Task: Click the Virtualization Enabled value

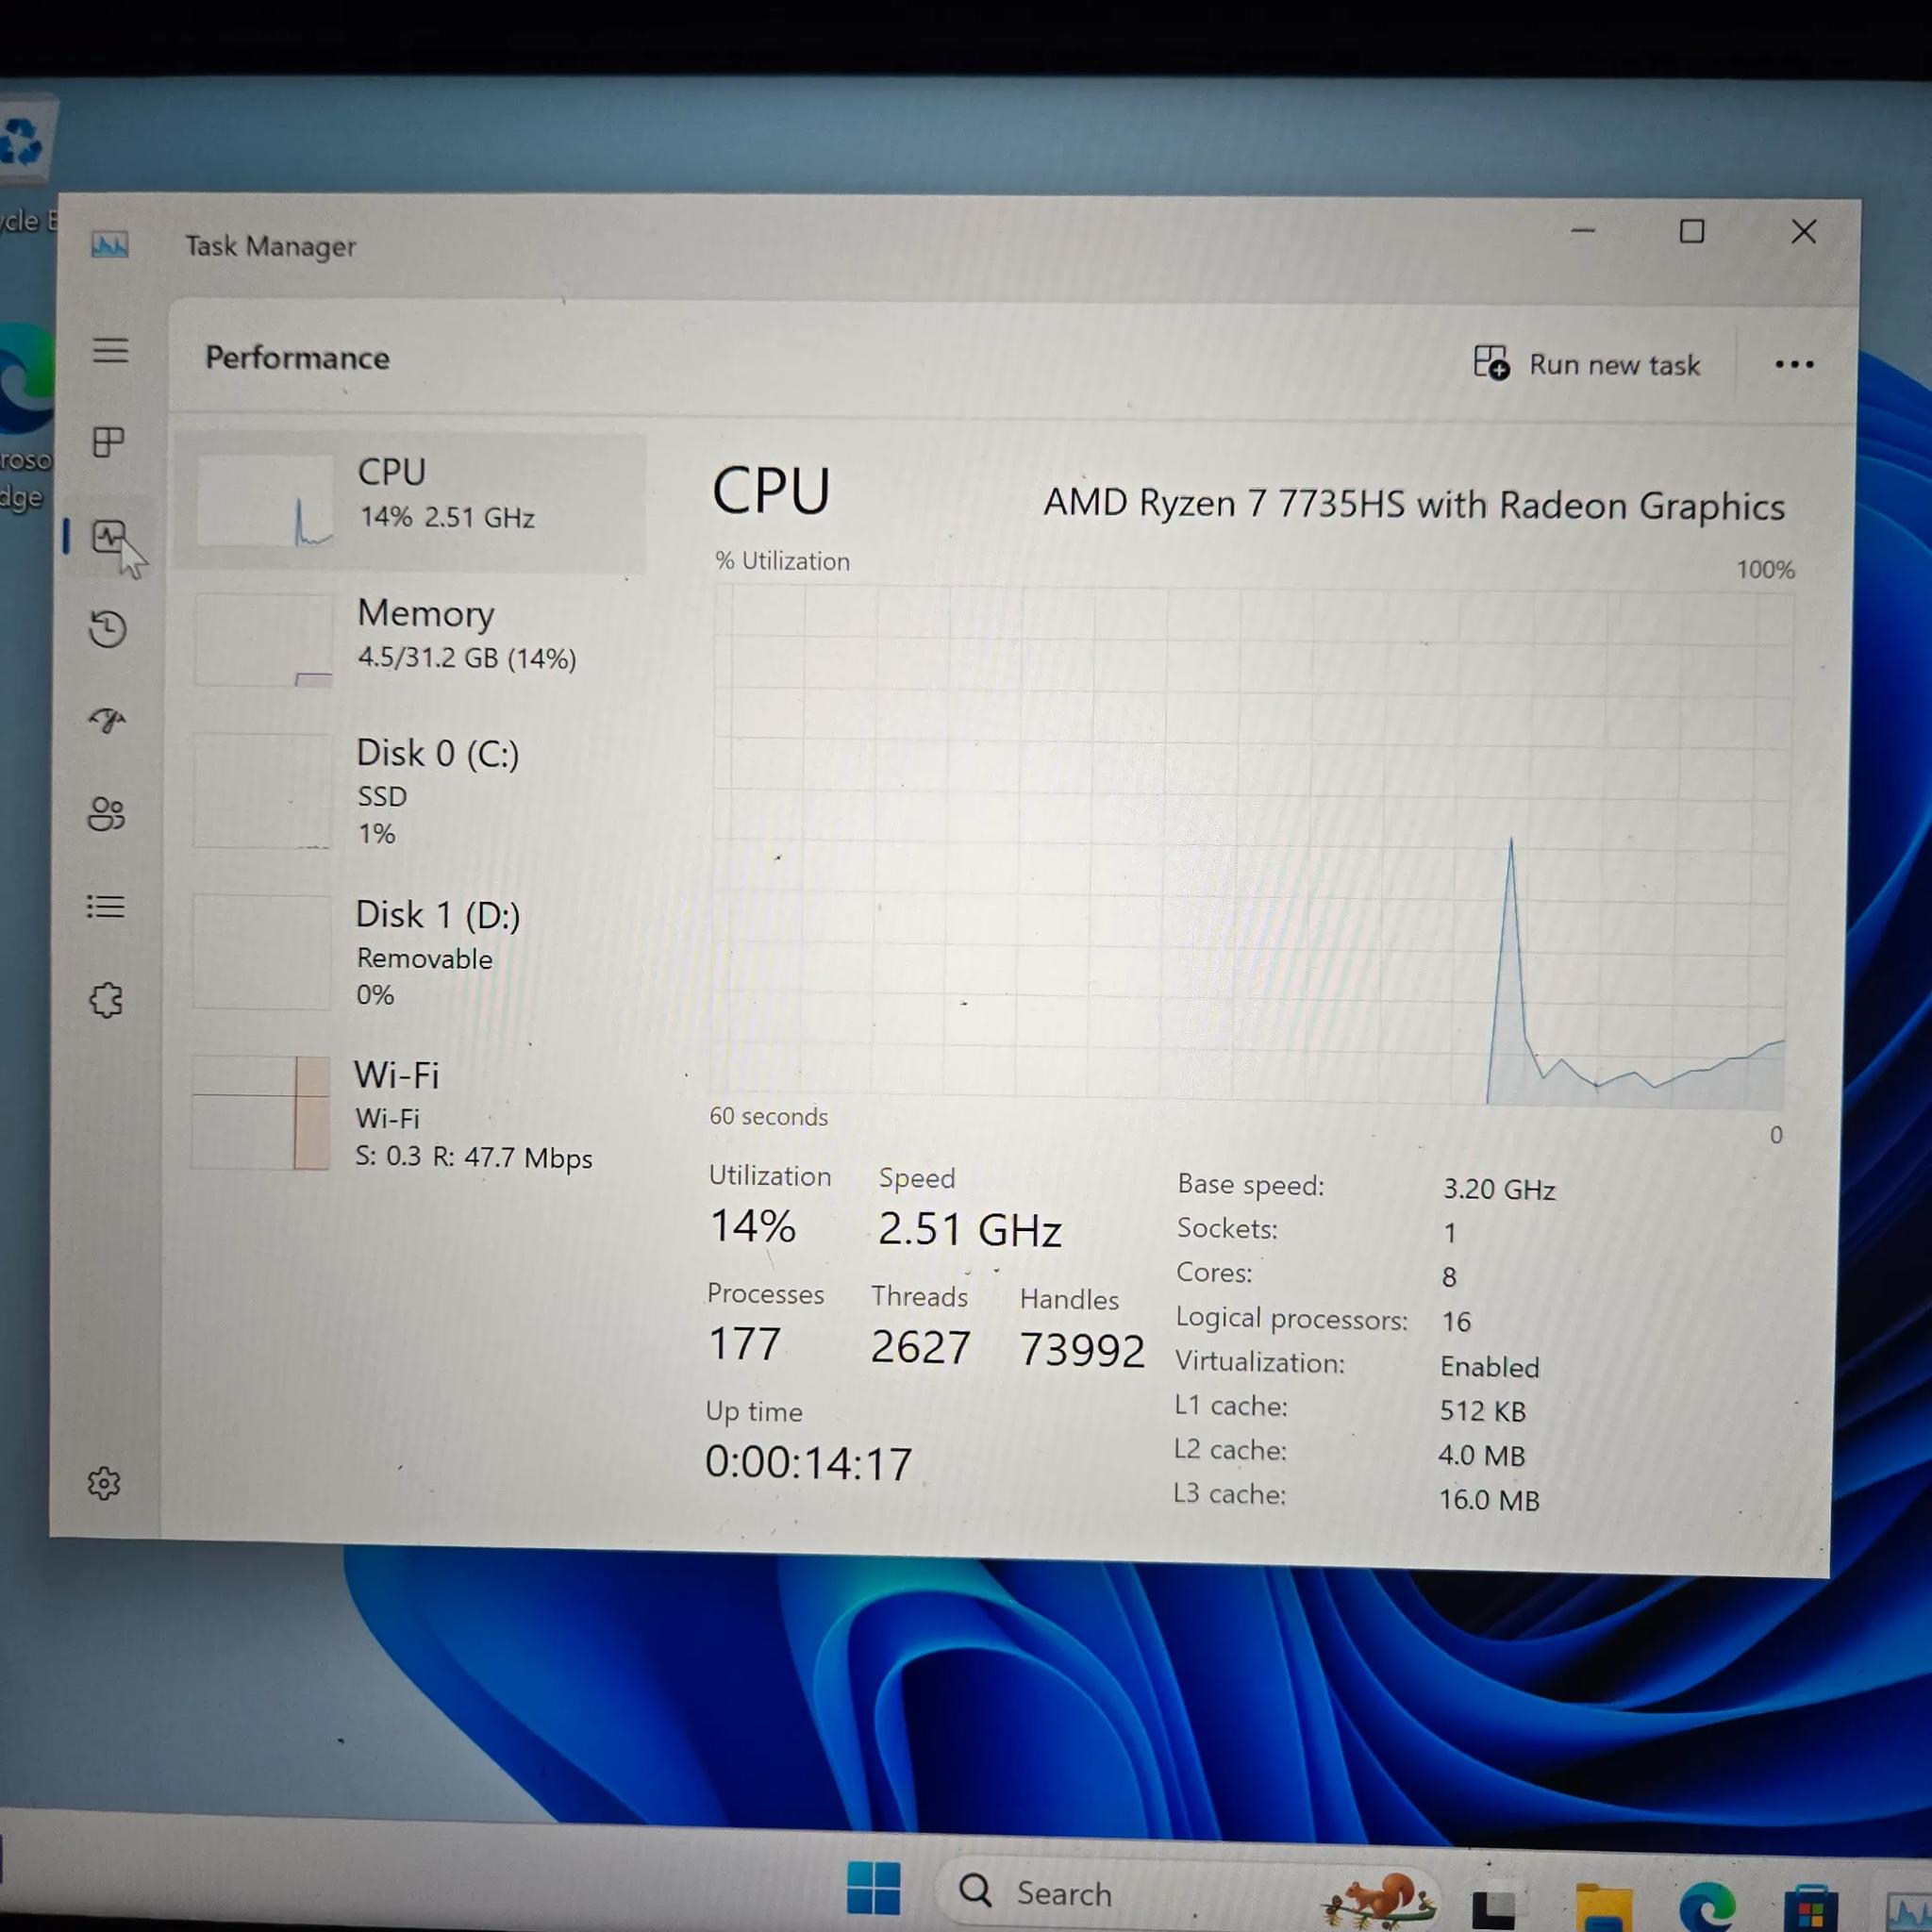Action: point(1489,1367)
